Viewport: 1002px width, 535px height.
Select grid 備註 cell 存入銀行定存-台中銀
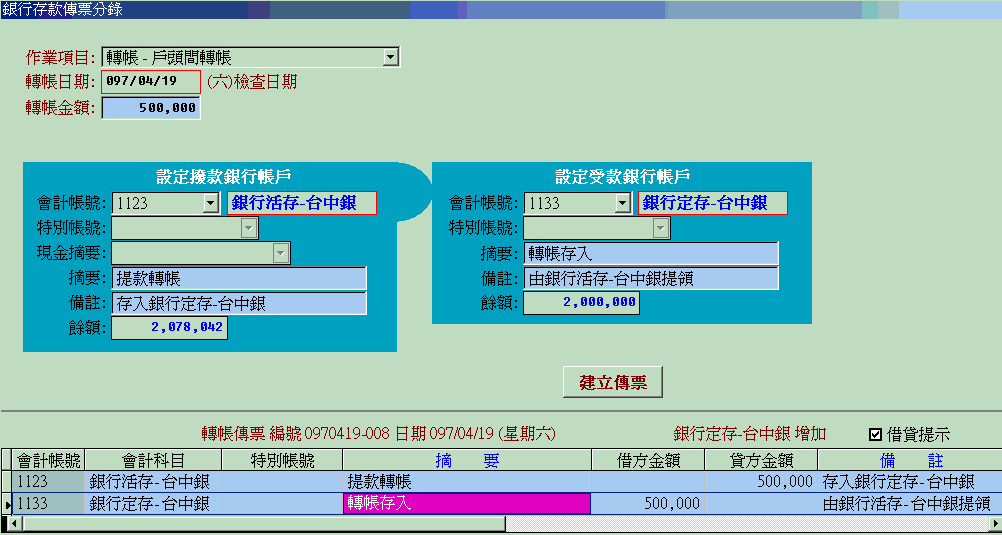click(909, 482)
